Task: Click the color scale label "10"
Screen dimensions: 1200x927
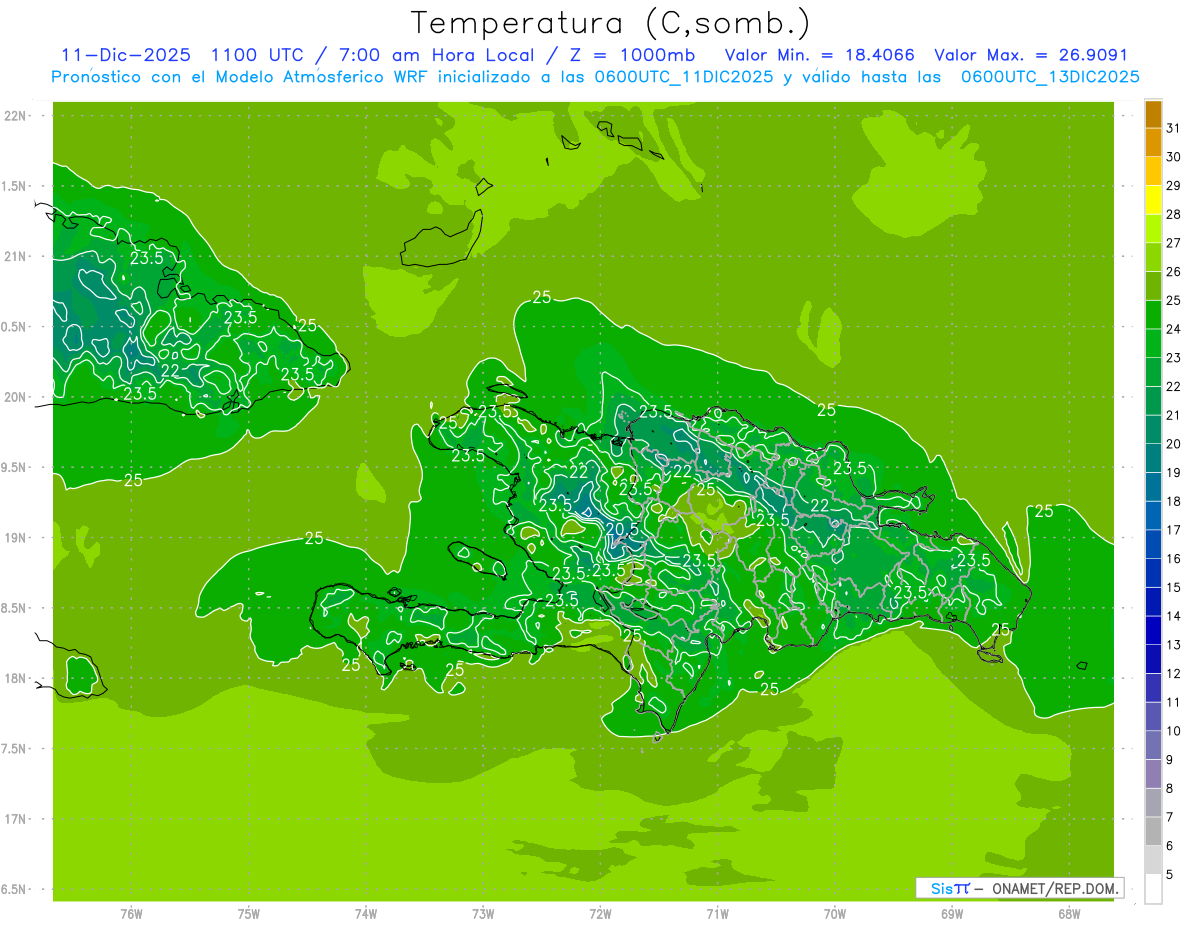Action: 1174,731
